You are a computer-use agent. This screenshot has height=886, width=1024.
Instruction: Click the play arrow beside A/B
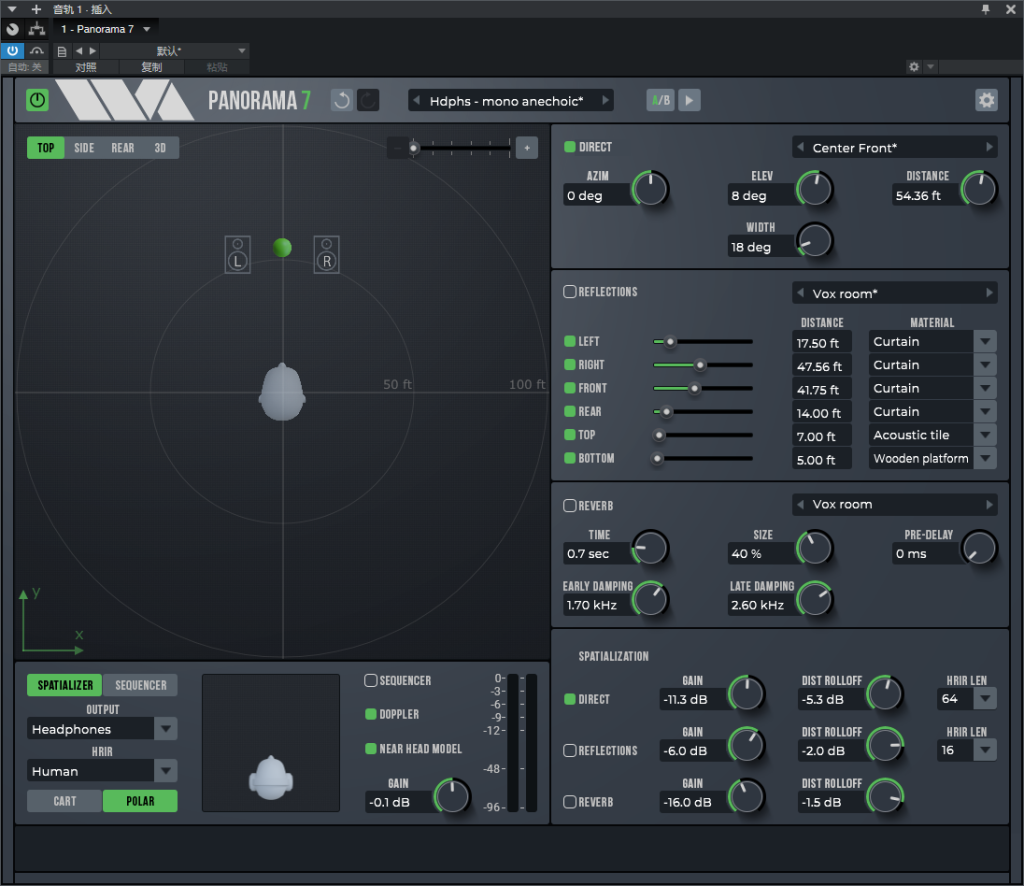pyautogui.click(x=689, y=101)
